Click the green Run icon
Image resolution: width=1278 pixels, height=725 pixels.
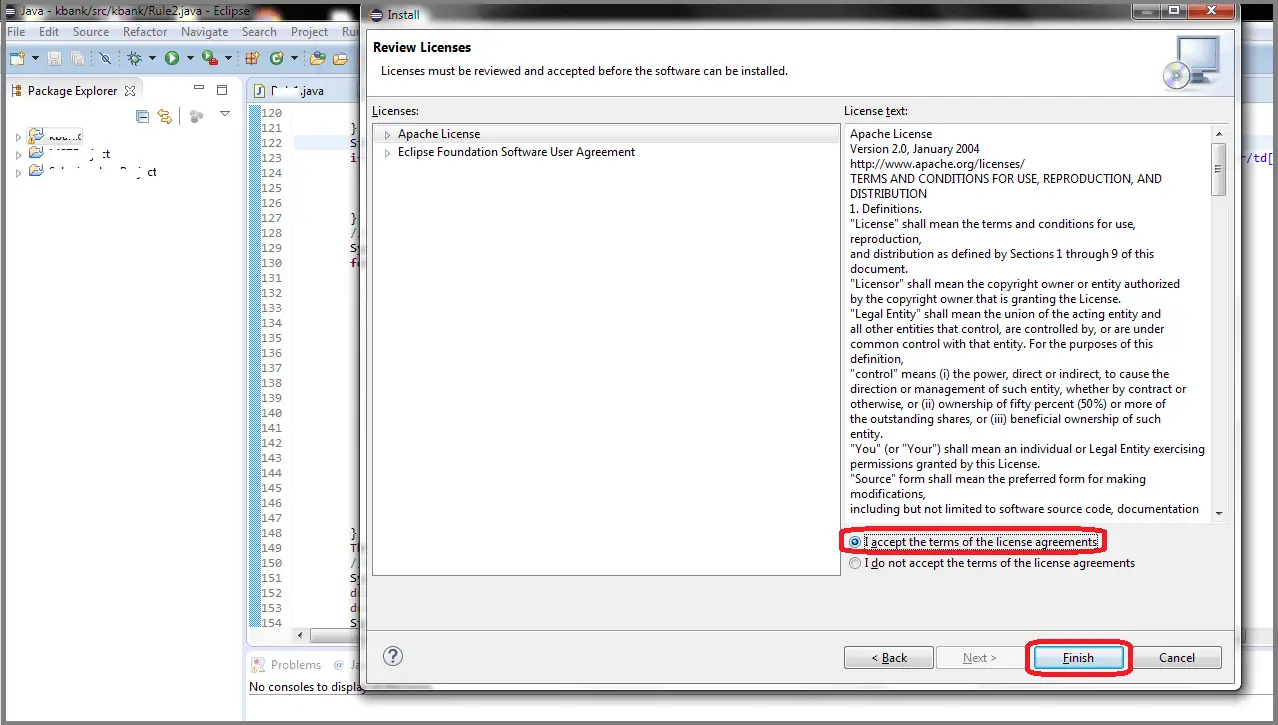(x=172, y=59)
